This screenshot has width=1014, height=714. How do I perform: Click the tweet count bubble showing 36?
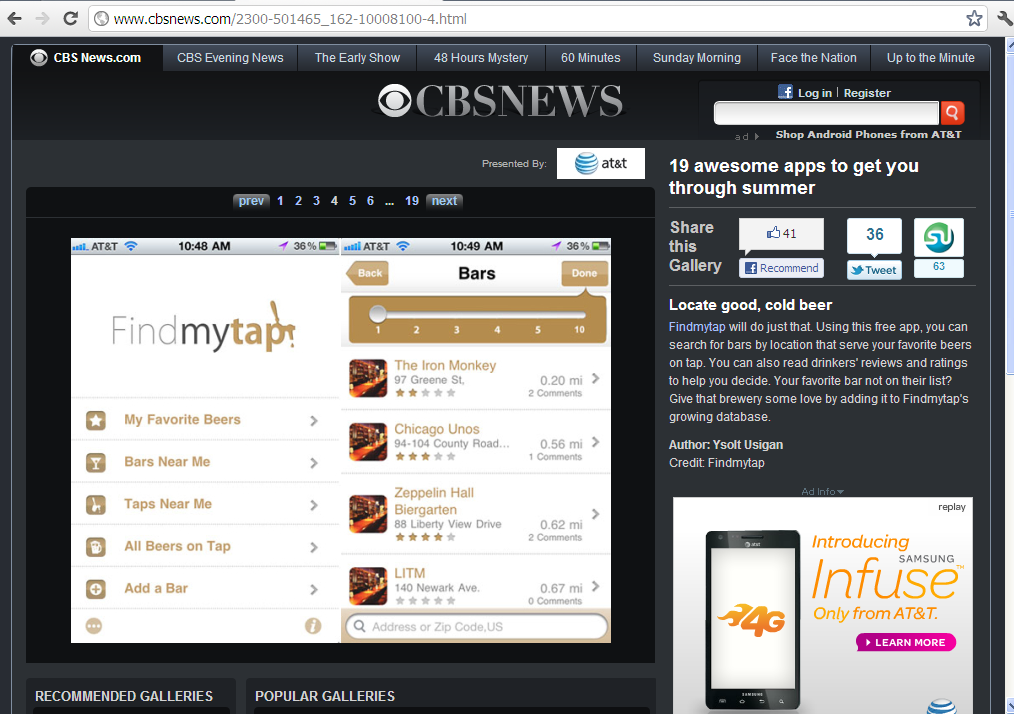pos(874,235)
